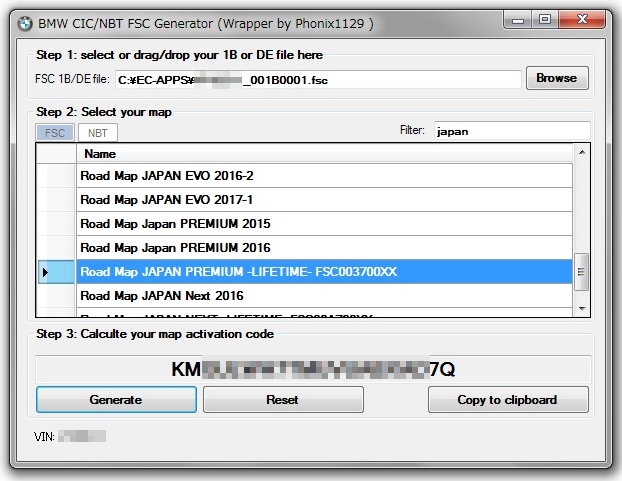Click the Reset button

click(283, 400)
